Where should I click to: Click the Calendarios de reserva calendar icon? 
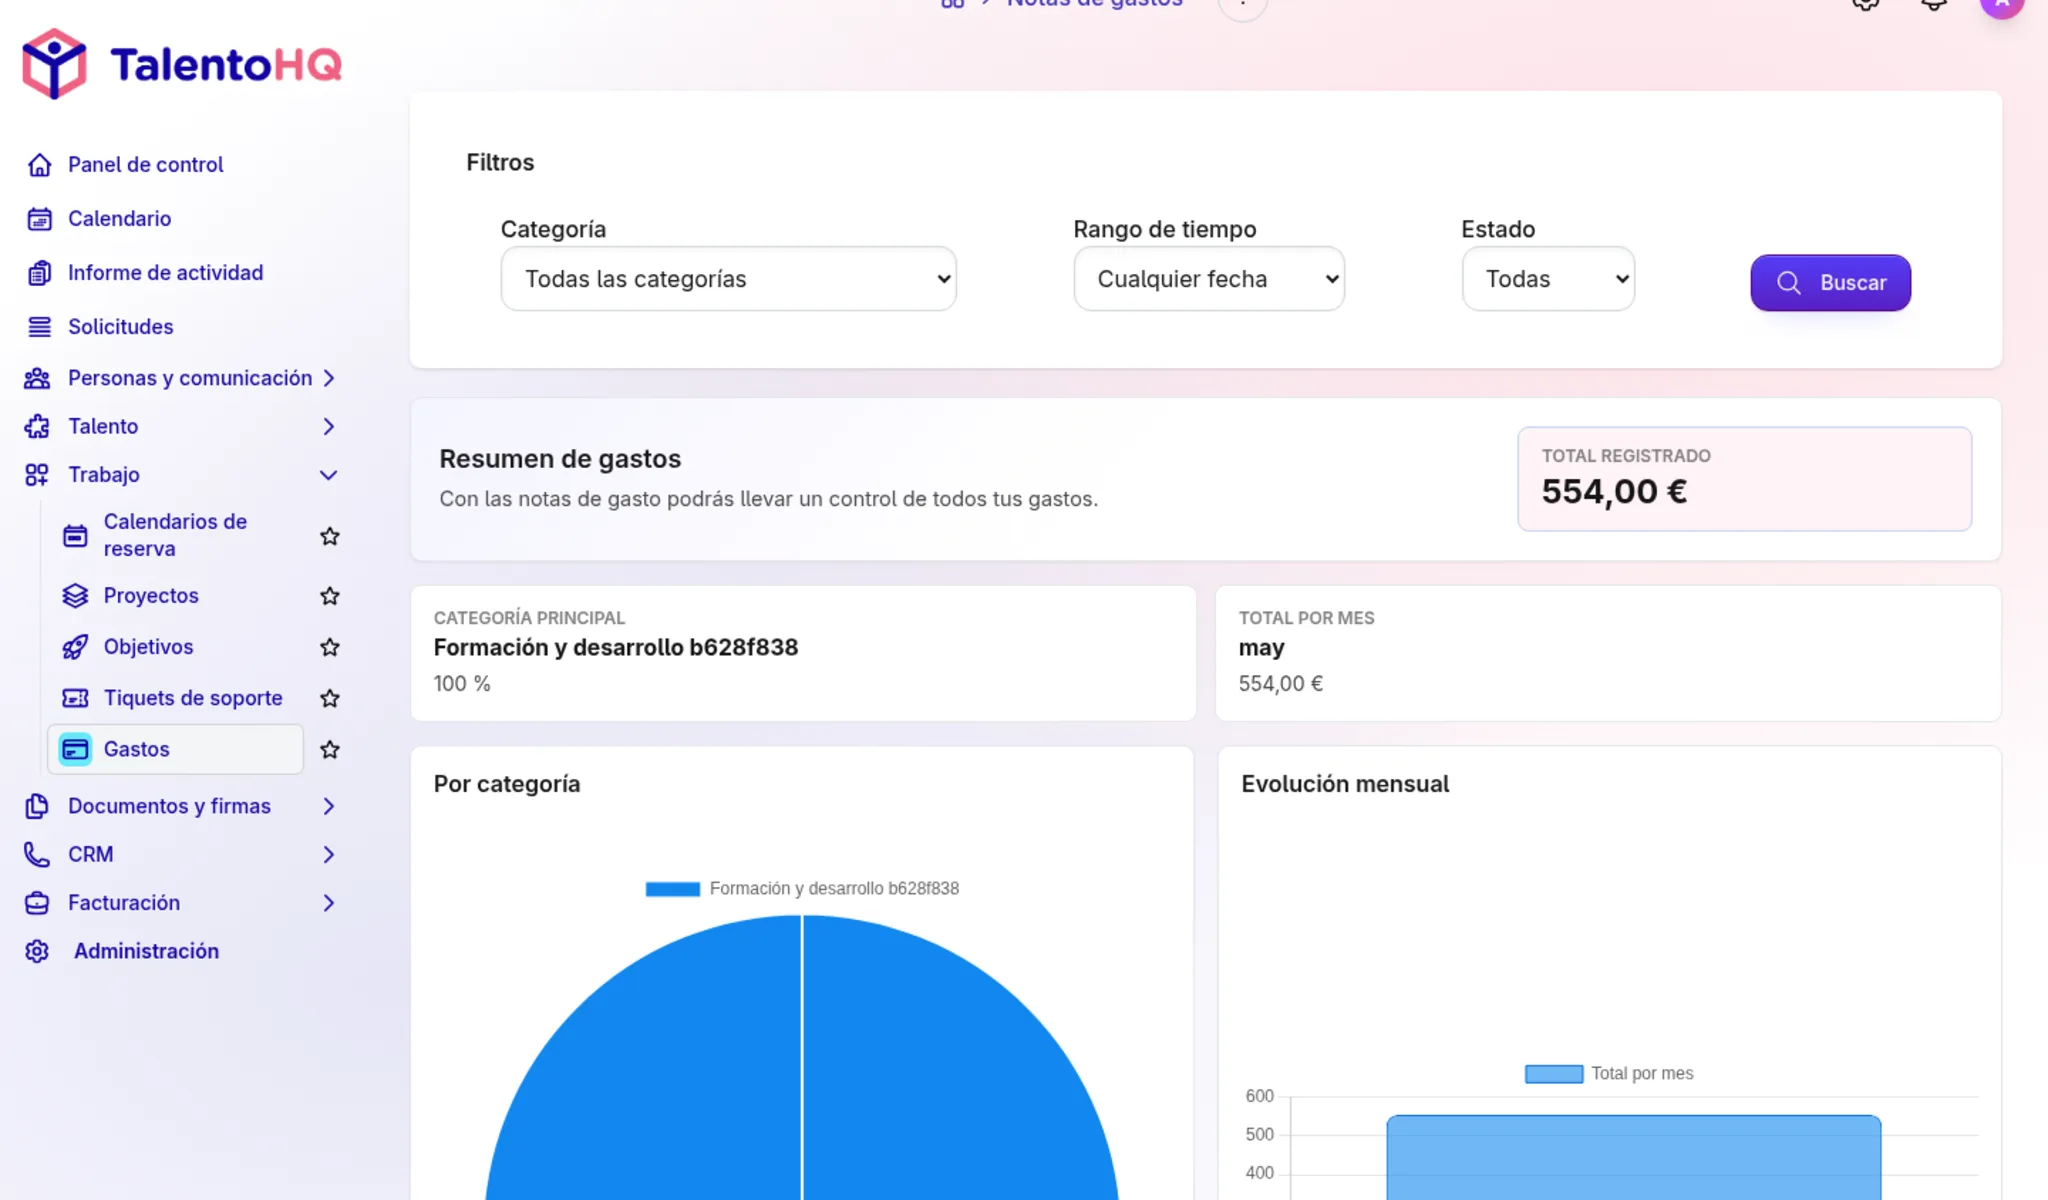(x=75, y=536)
